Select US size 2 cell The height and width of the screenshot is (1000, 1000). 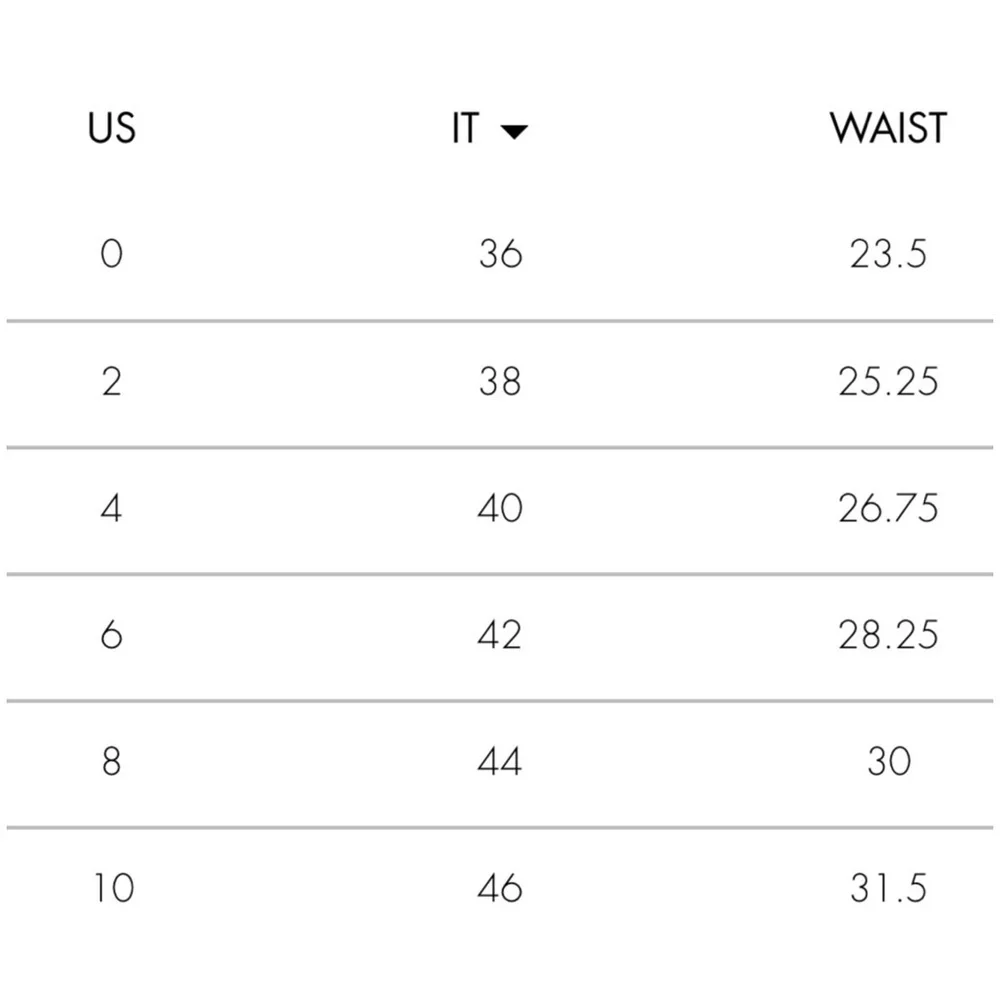(112, 381)
